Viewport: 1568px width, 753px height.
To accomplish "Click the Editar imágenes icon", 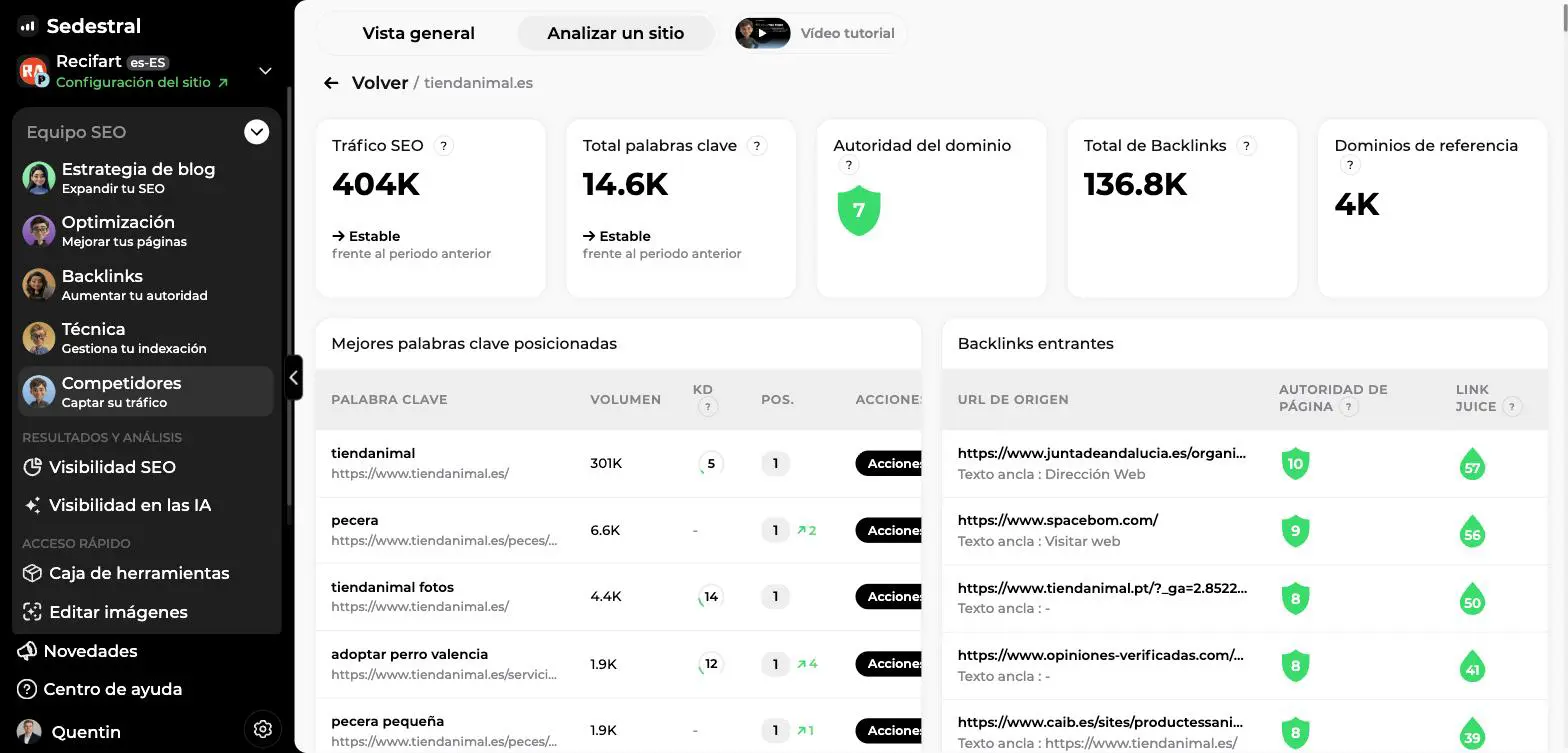I will click(x=32, y=612).
